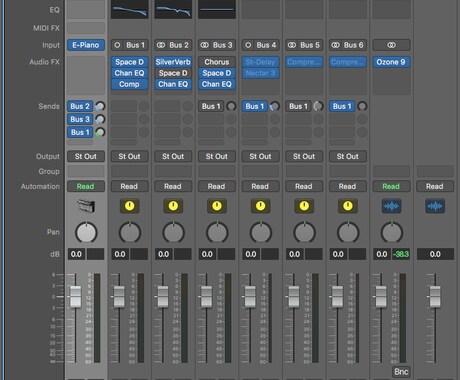Image resolution: width=460 pixels, height=380 pixels.
Task: Toggle the mono format icon beside Bus 1 input
Action: [117, 45]
